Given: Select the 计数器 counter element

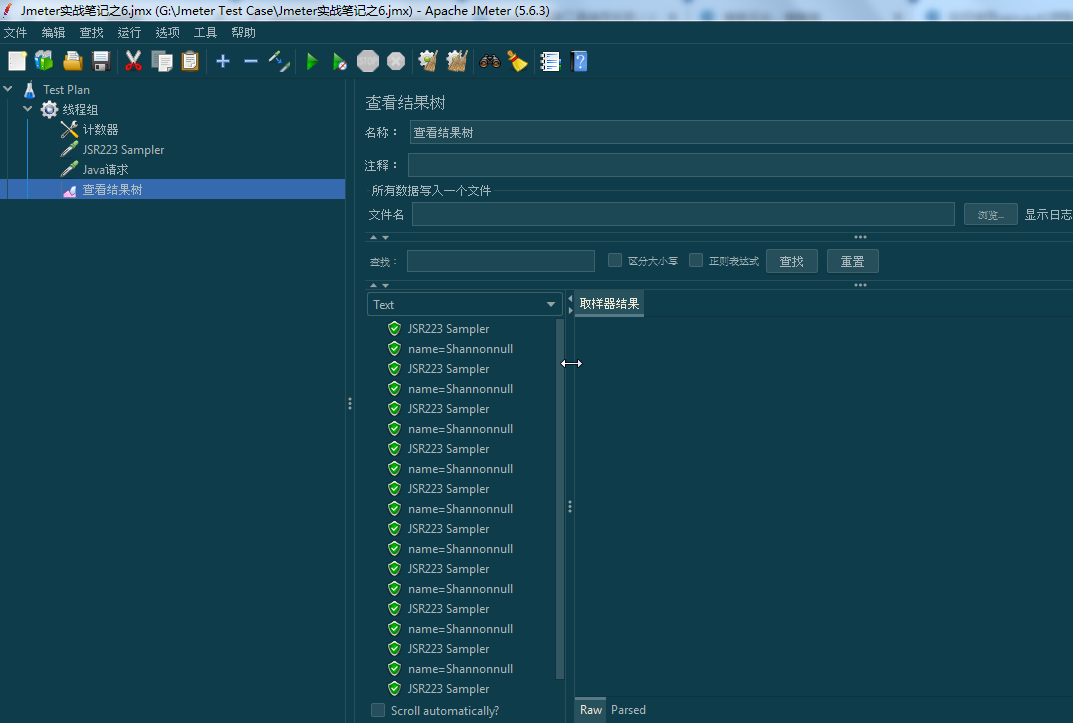Looking at the screenshot, I should [x=100, y=129].
